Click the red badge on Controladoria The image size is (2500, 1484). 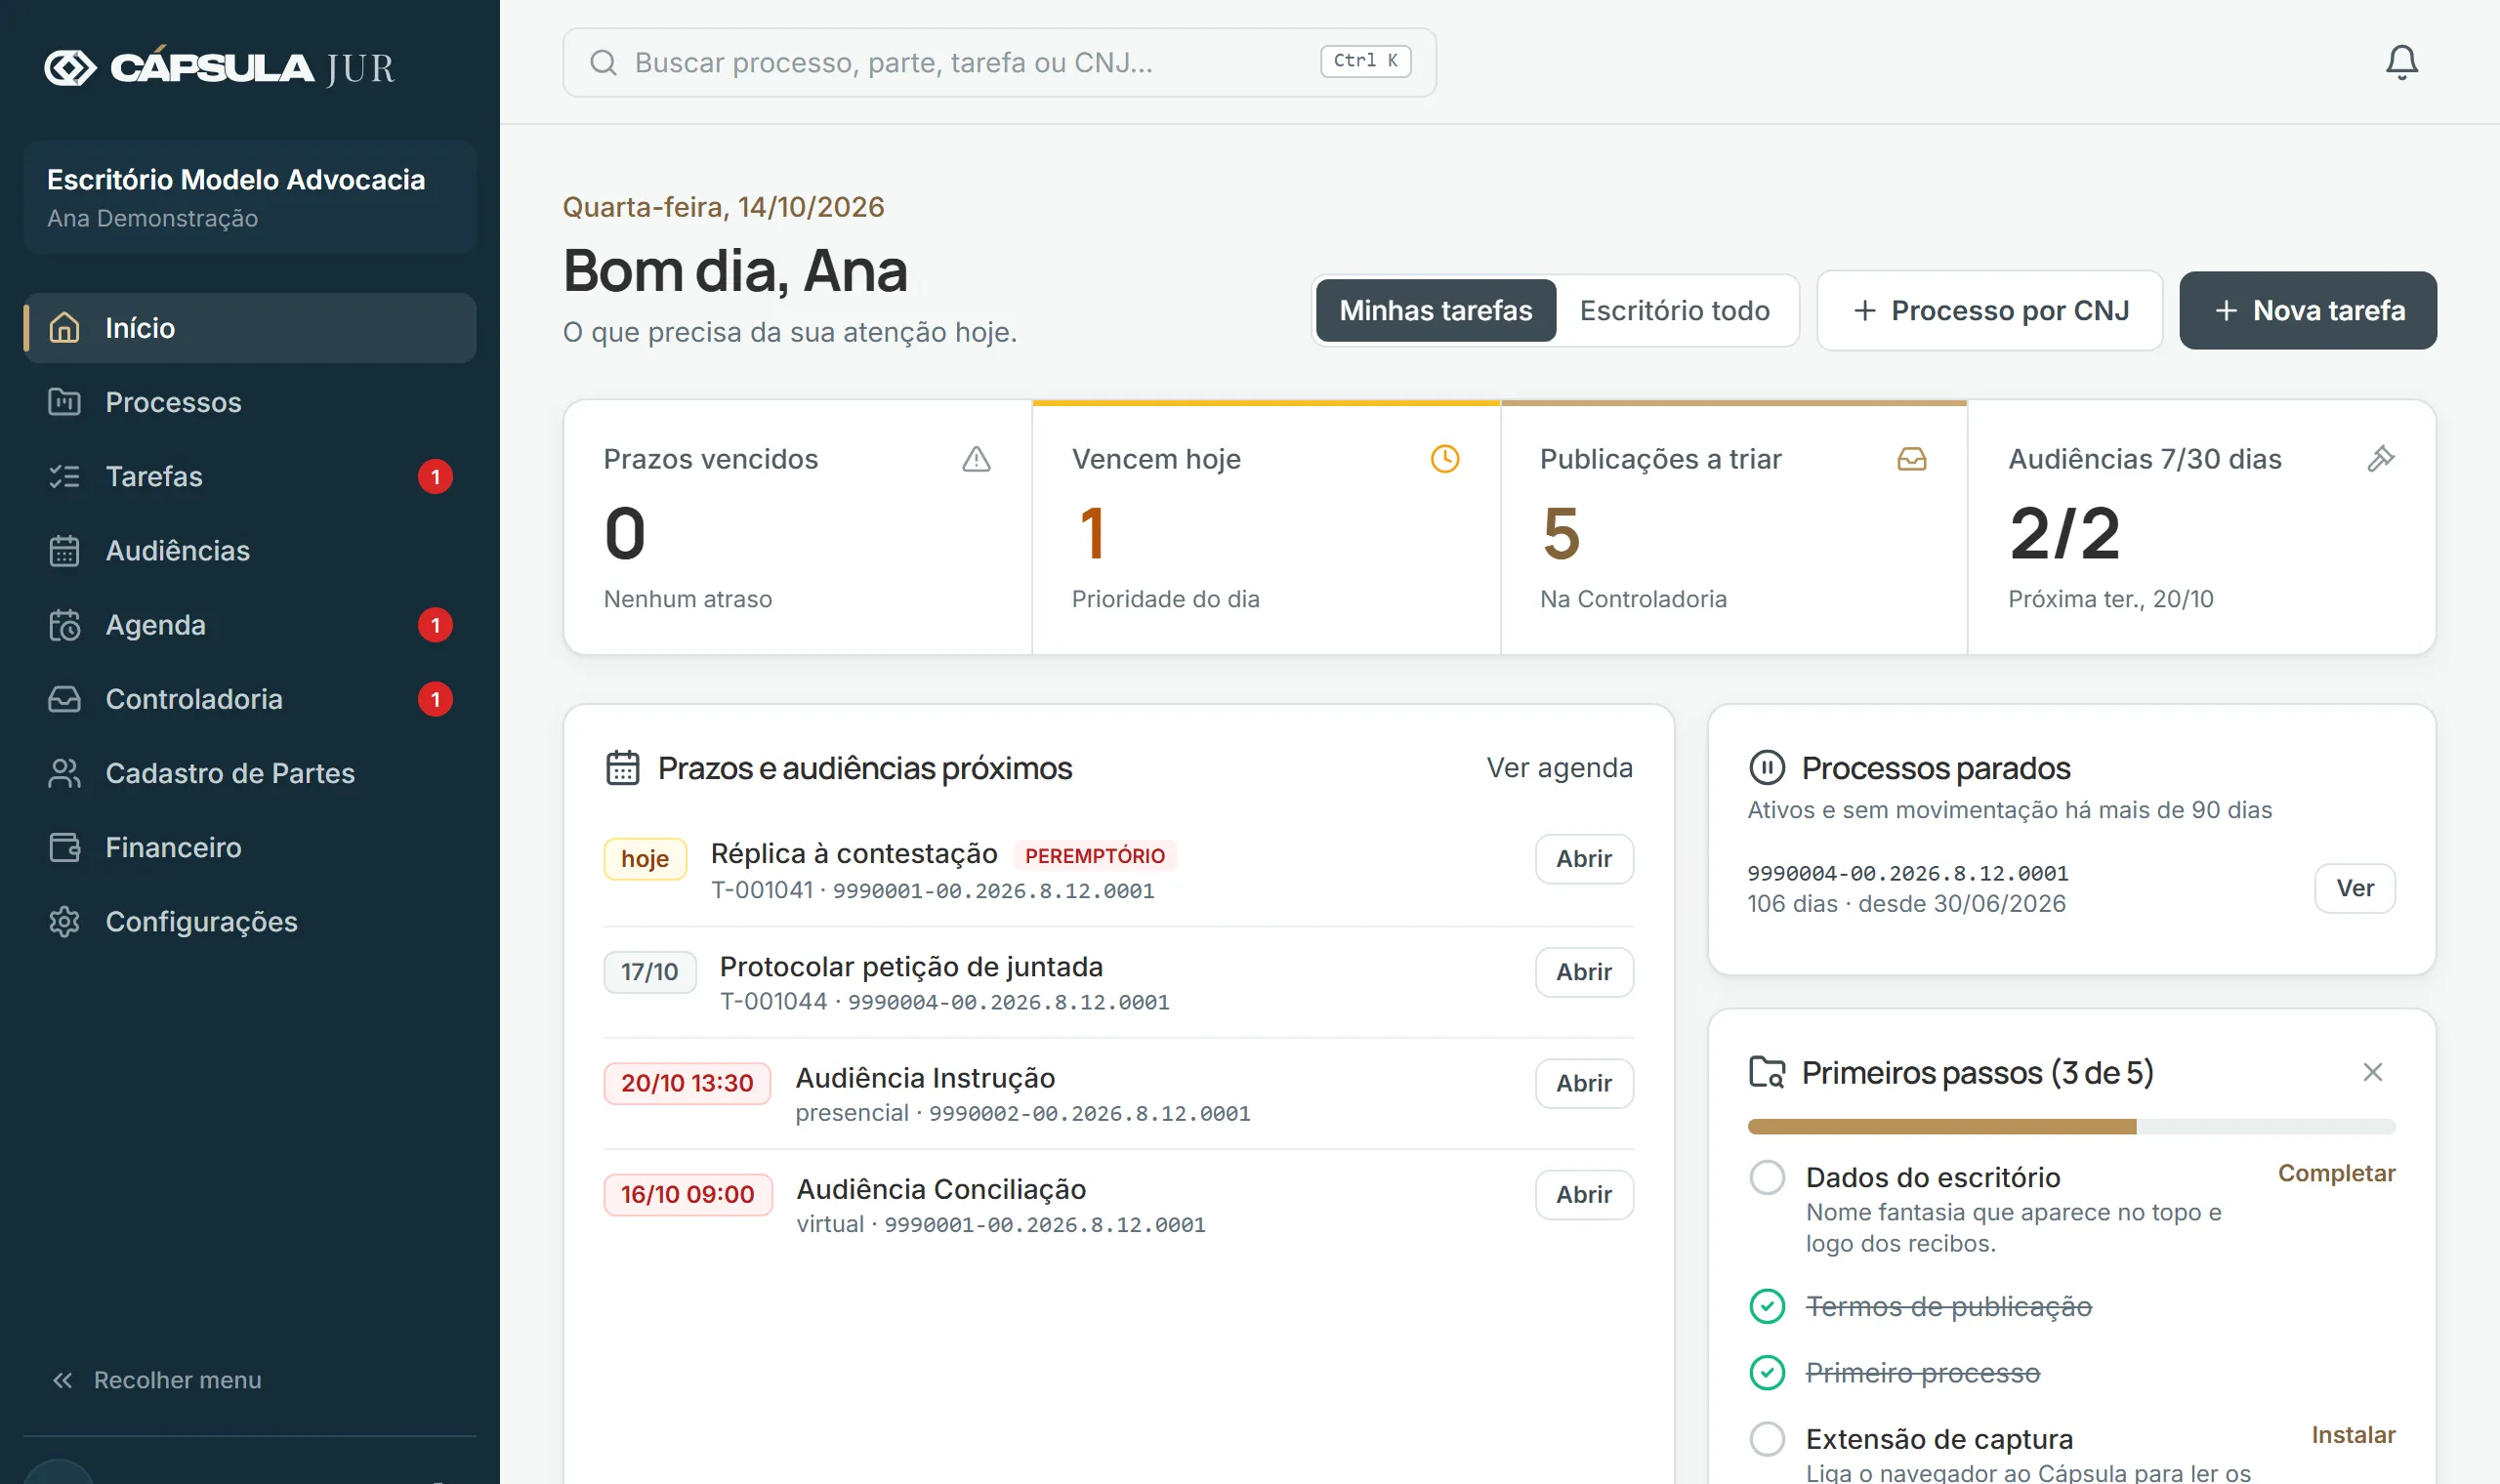(435, 699)
